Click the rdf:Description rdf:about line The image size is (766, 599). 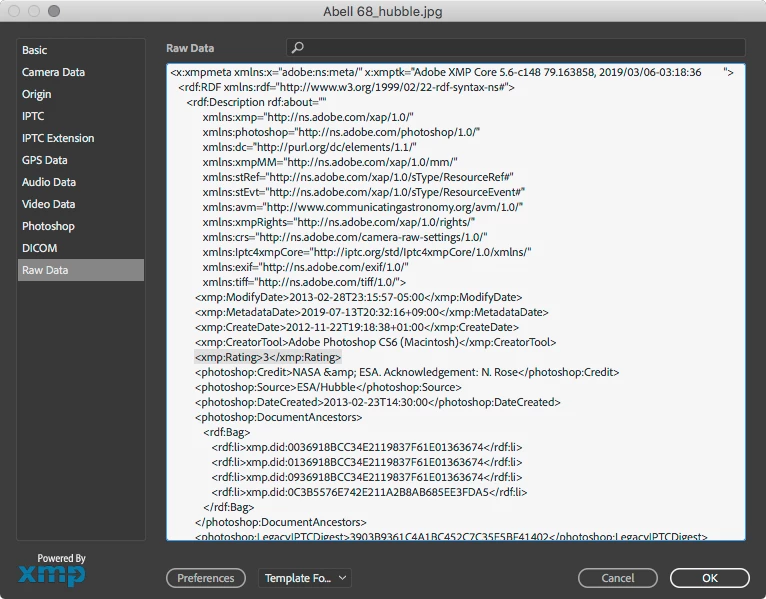coord(256,102)
